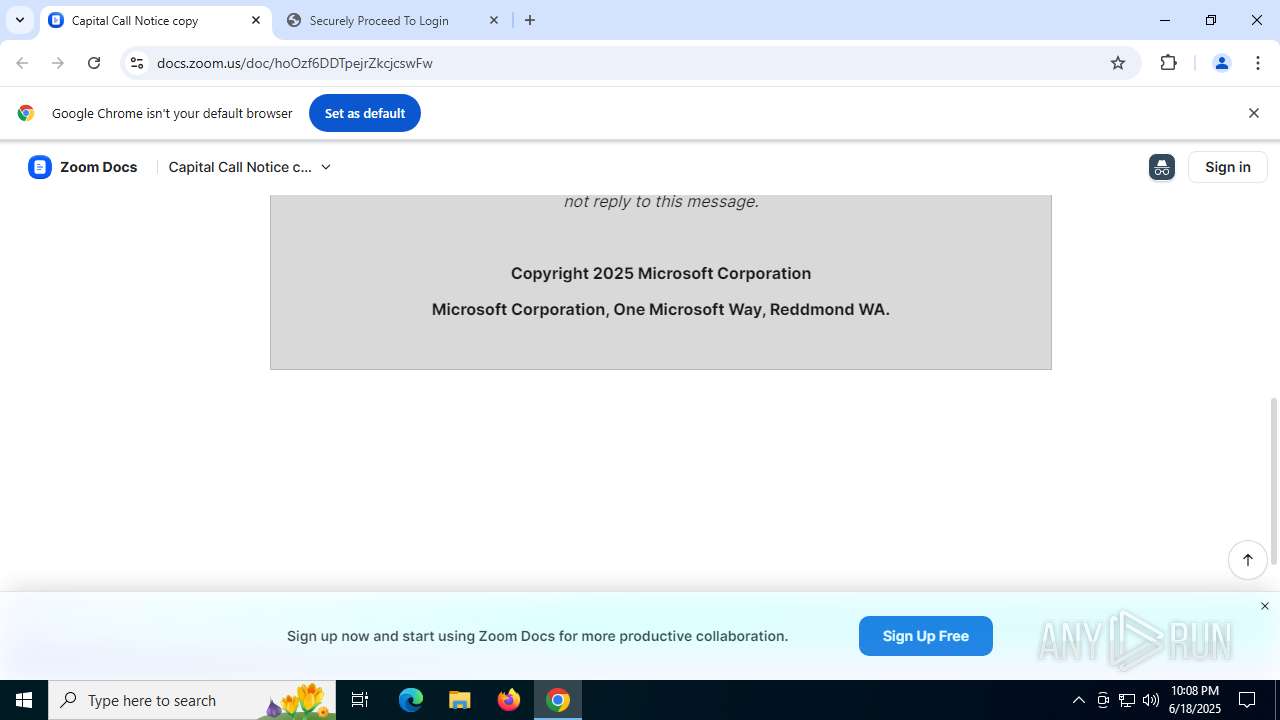Close the Capital Call Notice copy tab

pos(256,20)
